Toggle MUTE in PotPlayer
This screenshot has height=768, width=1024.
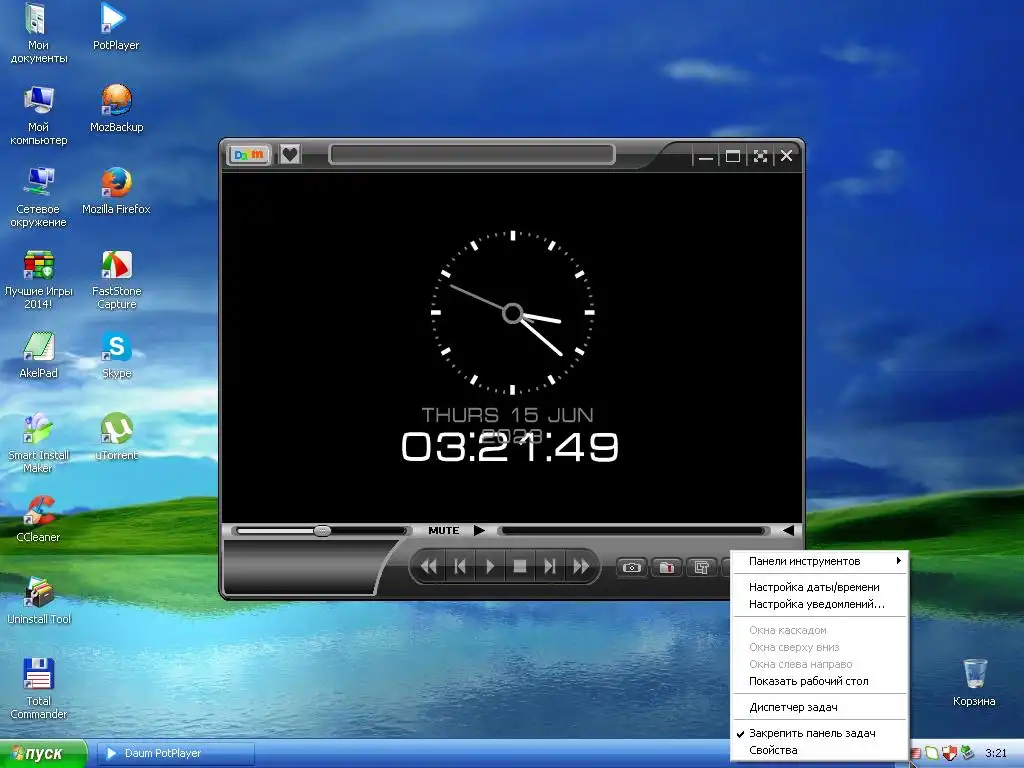[443, 530]
